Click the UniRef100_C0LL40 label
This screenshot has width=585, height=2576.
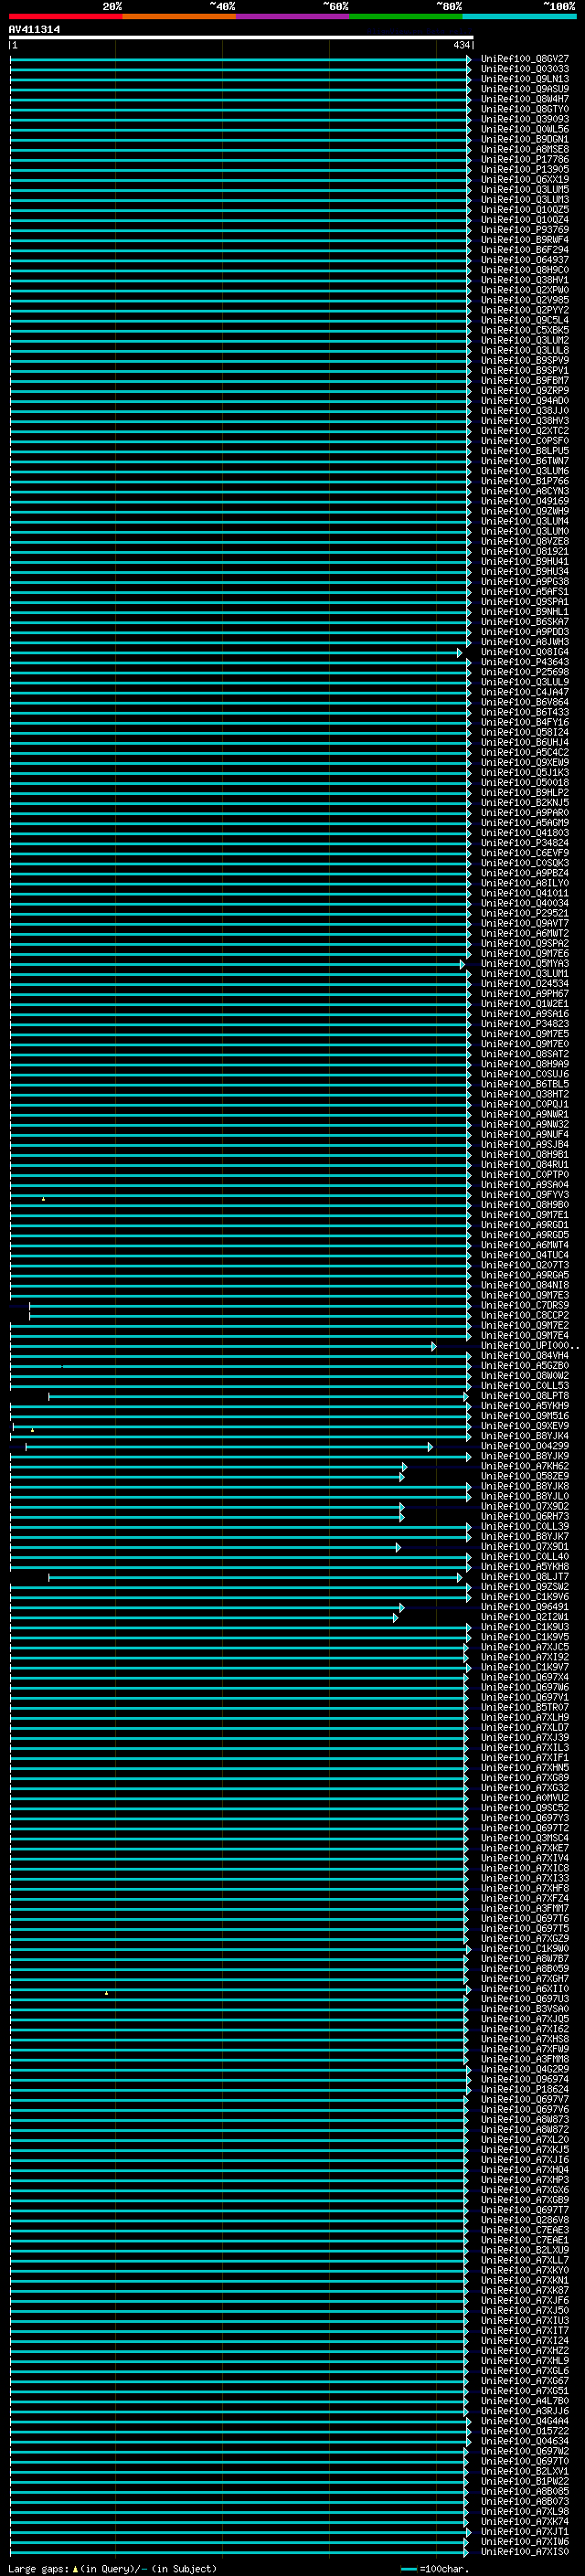525,1557
